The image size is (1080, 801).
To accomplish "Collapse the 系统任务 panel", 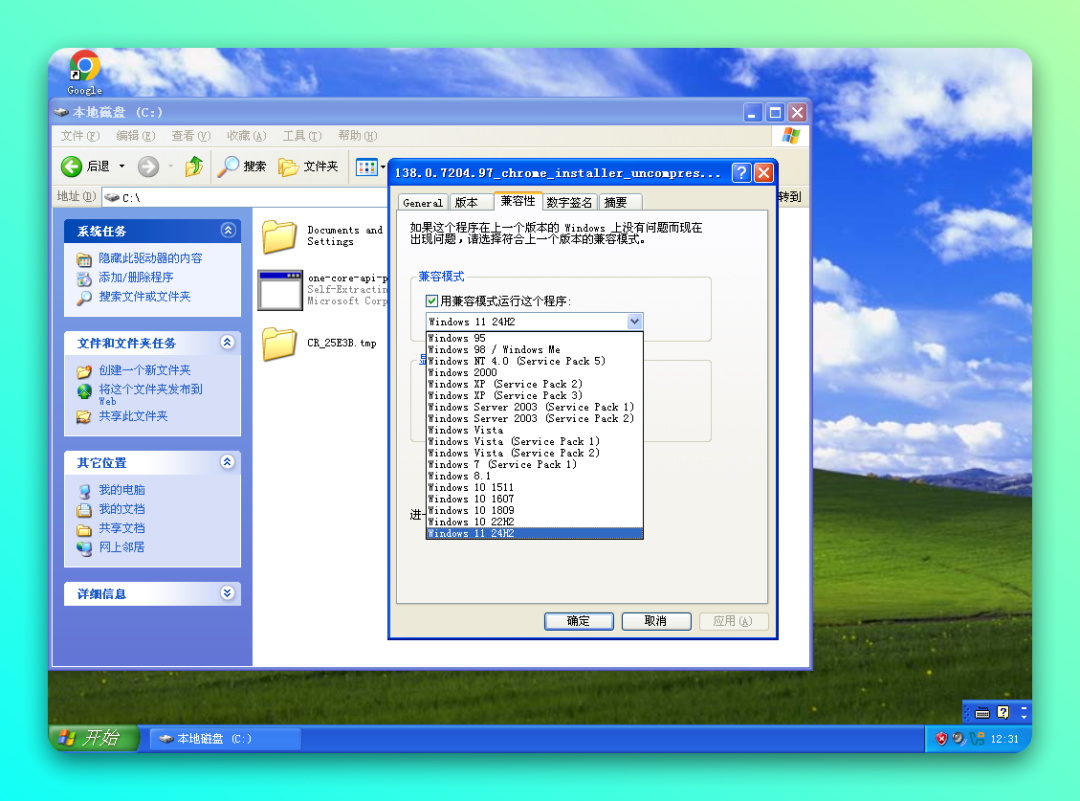I will coord(228,230).
